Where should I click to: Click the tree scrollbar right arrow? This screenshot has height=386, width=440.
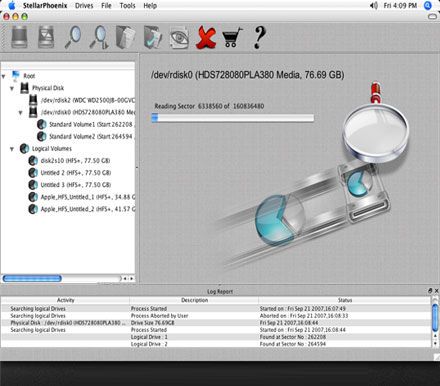pos(132,278)
